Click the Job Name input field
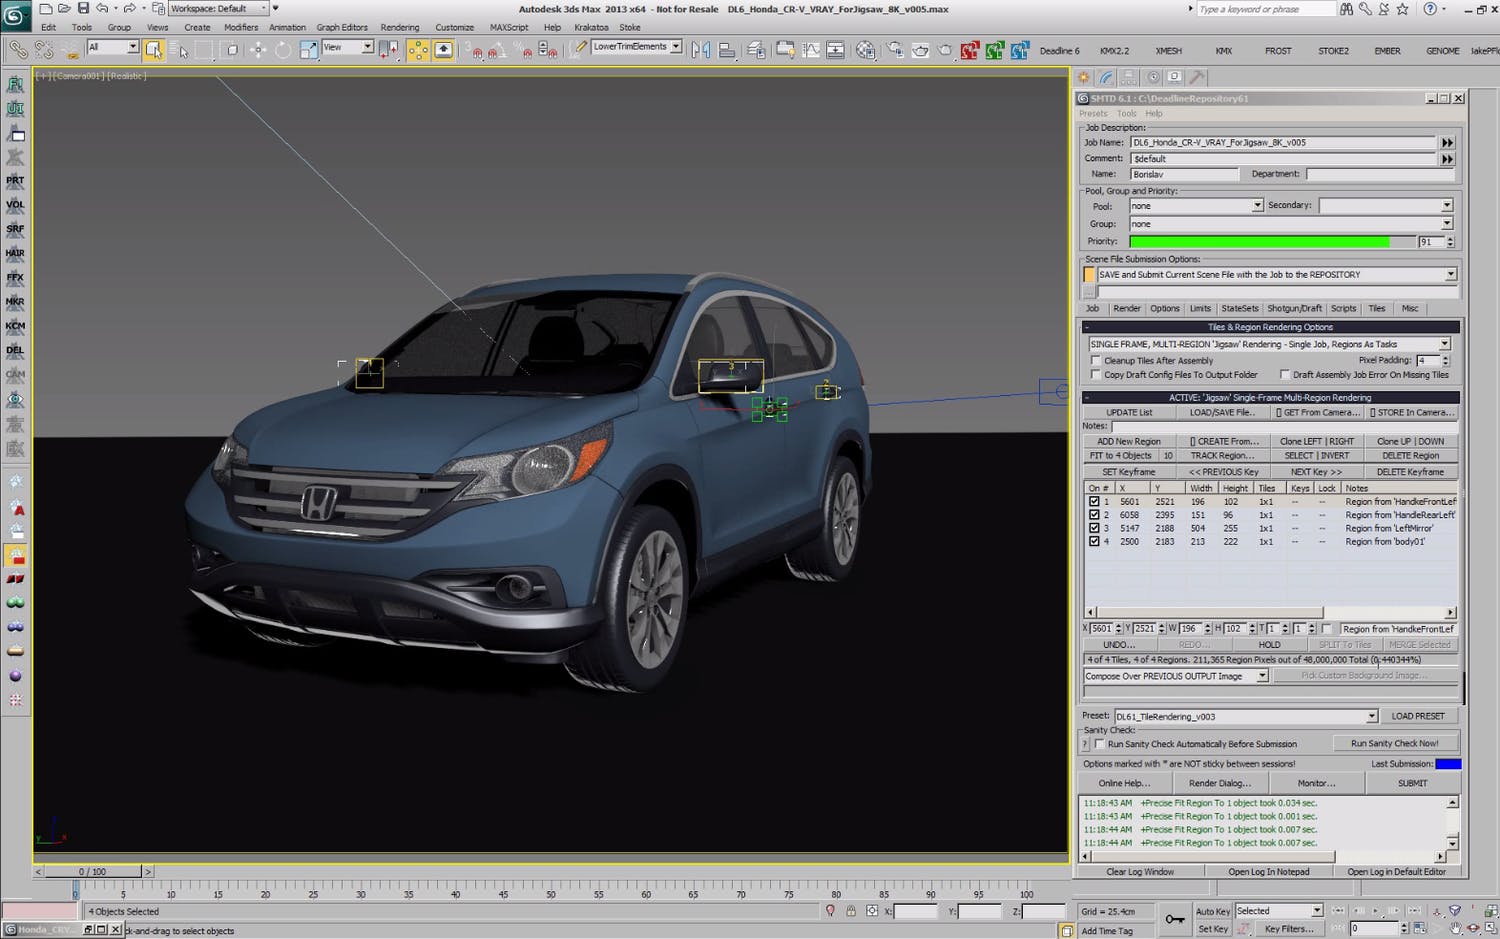1500x939 pixels. pos(1283,142)
